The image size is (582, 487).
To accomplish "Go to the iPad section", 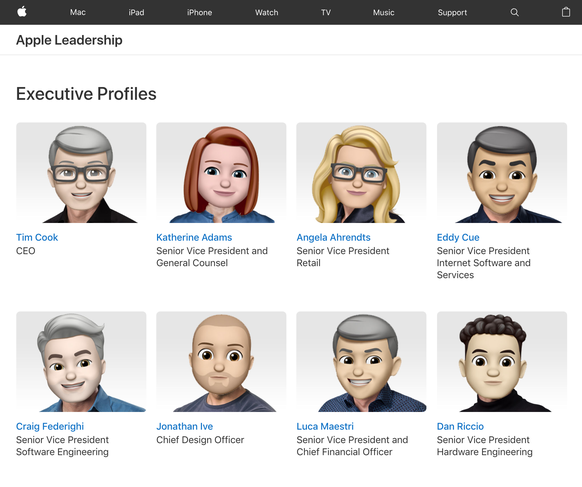I will pyautogui.click(x=136, y=12).
